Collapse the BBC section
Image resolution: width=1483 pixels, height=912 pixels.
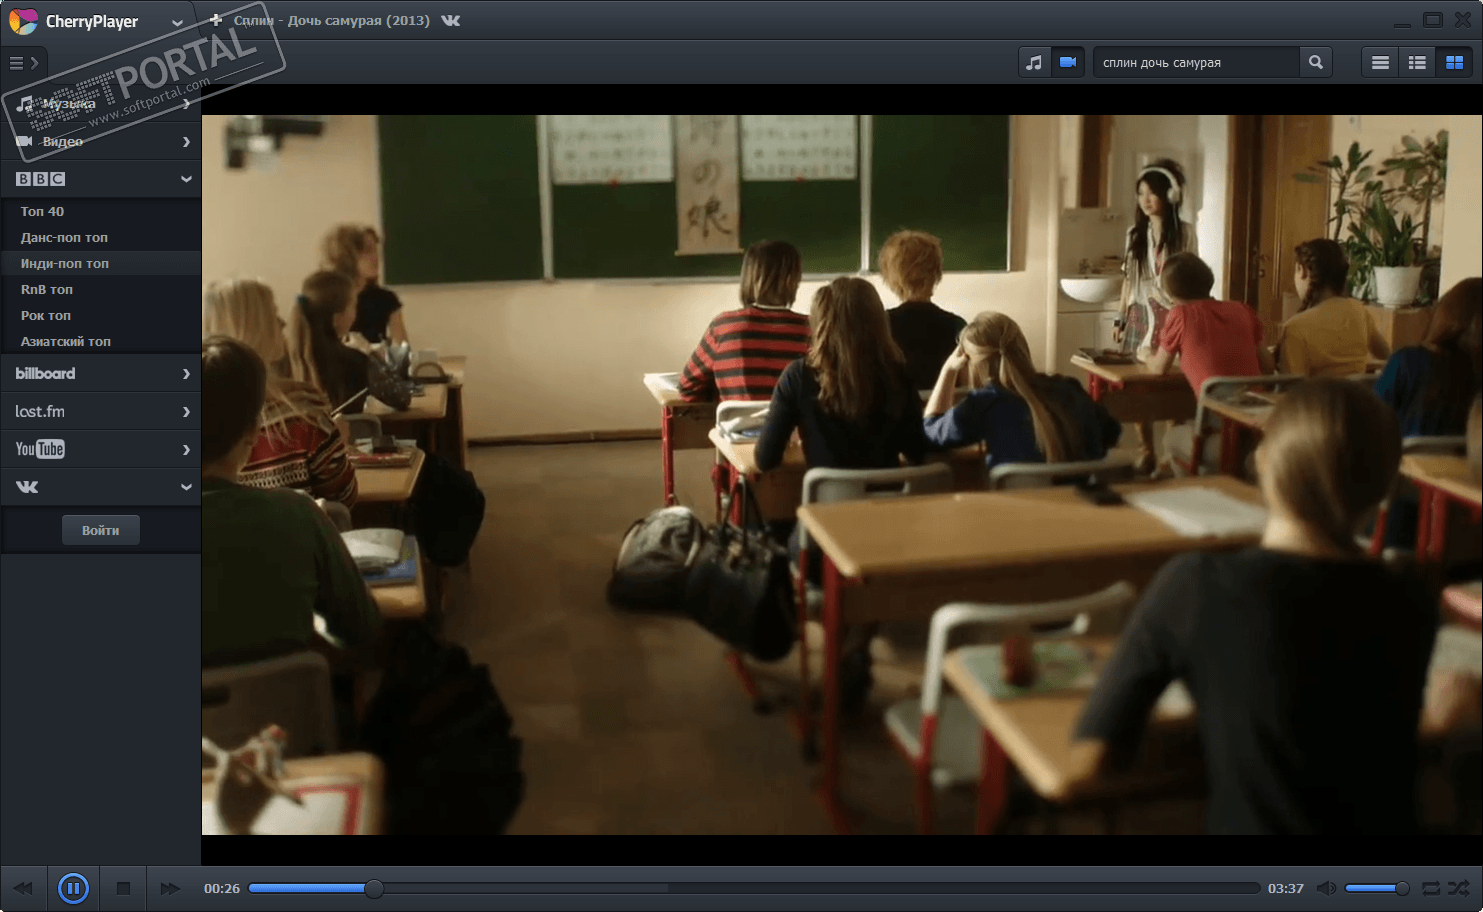click(100, 179)
